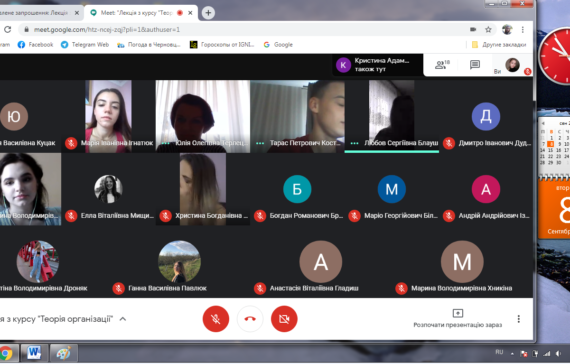Screen dimensions: 570x364
Task: Toggle the microphone mute button
Action: pyautogui.click(x=216, y=319)
